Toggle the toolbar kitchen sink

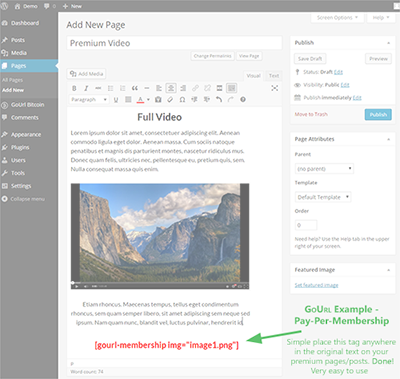click(231, 88)
